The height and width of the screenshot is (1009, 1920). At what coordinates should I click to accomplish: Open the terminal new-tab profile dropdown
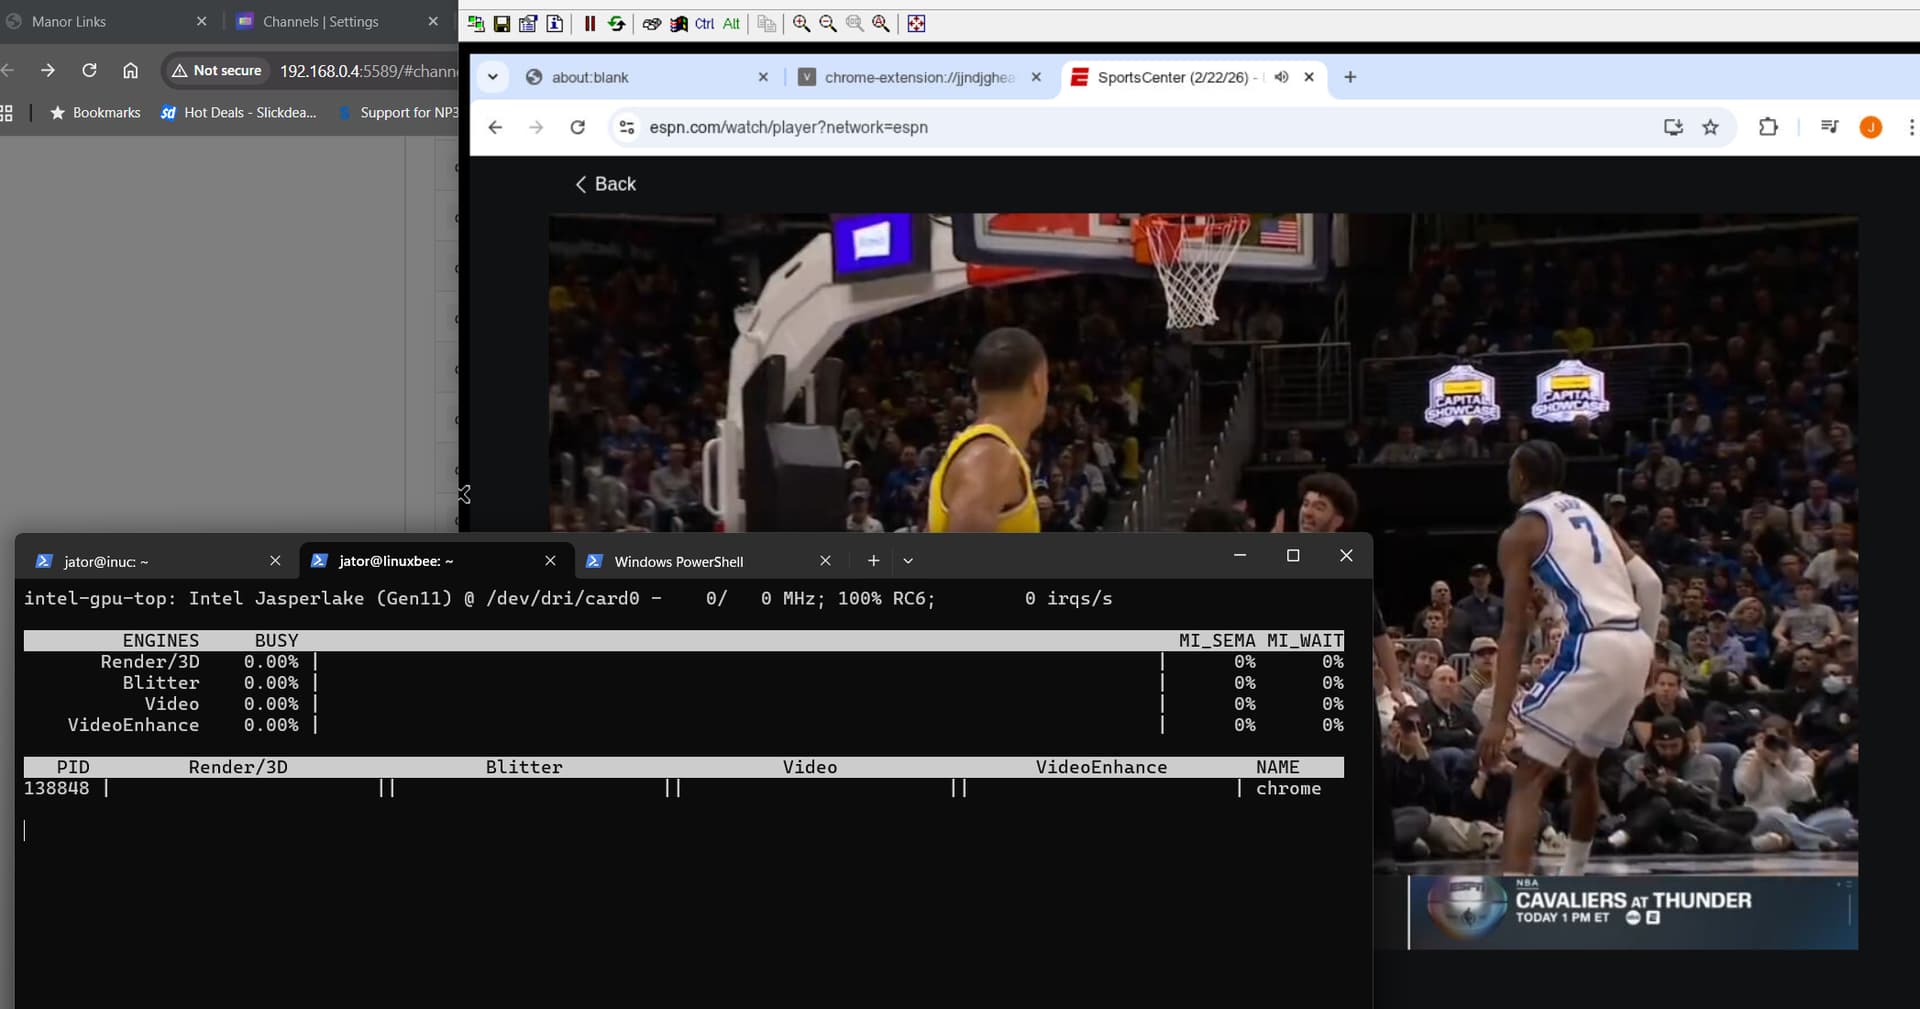(x=908, y=561)
